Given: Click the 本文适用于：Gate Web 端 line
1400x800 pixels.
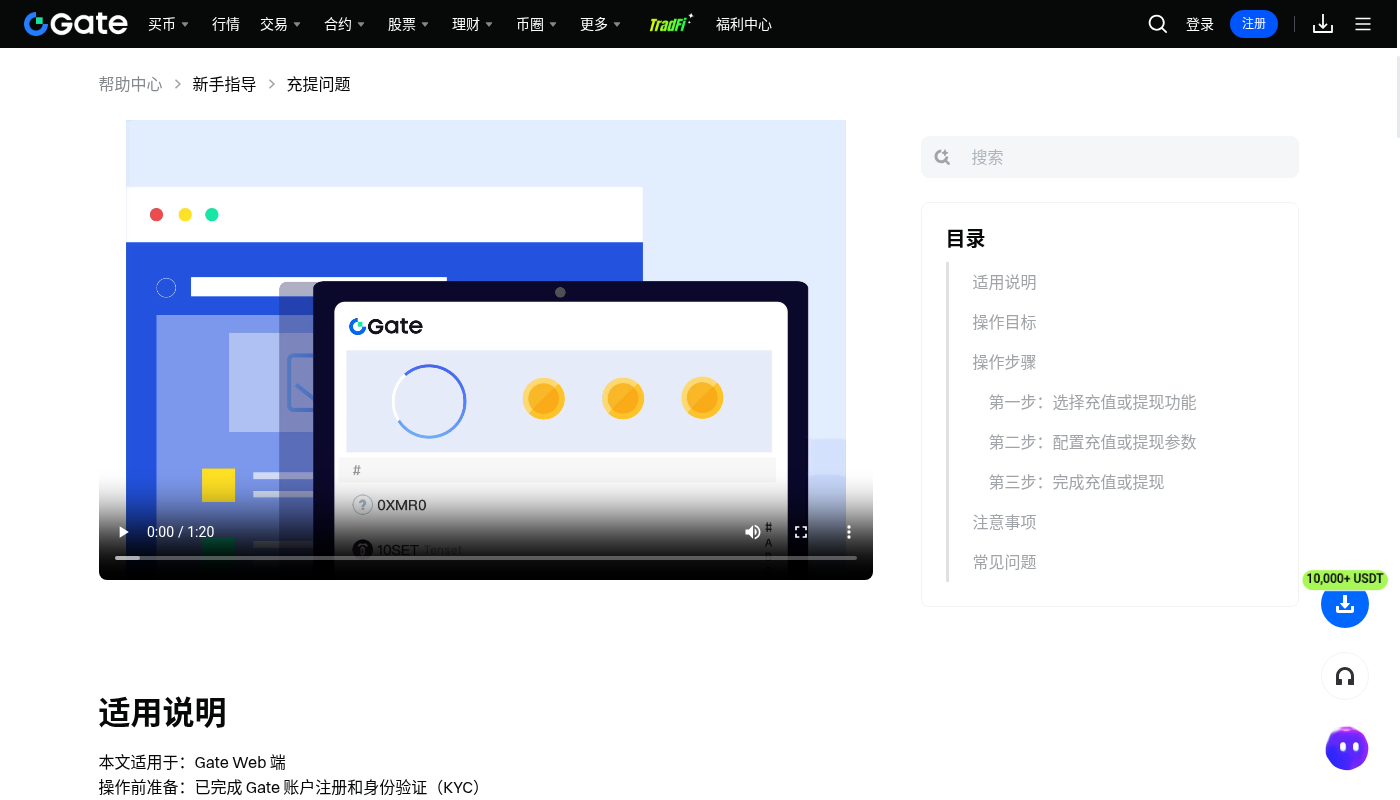Looking at the screenshot, I should [x=192, y=762].
